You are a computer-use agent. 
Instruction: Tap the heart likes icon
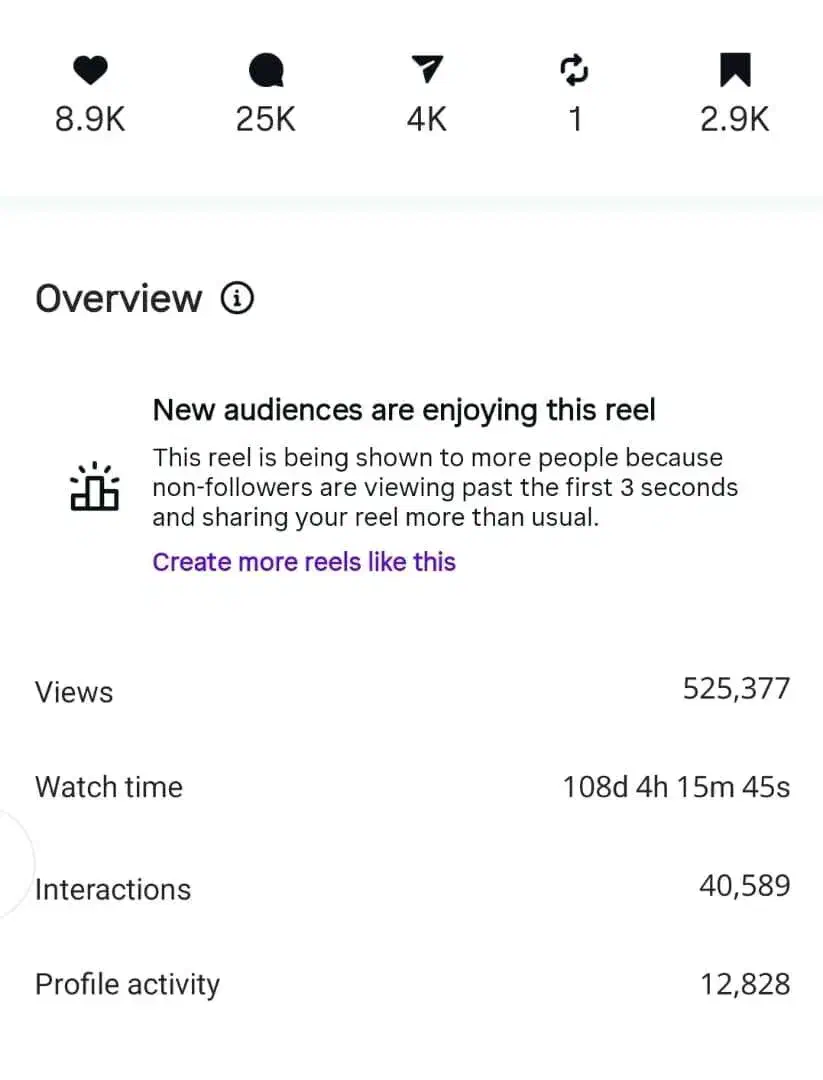[90, 70]
